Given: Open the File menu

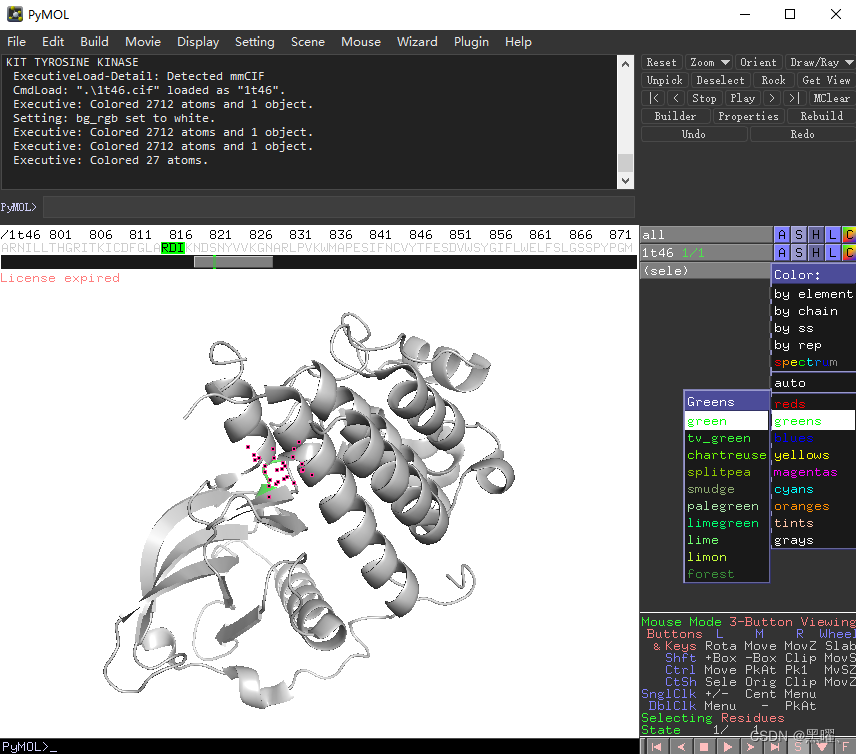Looking at the screenshot, I should pyautogui.click(x=16, y=41).
